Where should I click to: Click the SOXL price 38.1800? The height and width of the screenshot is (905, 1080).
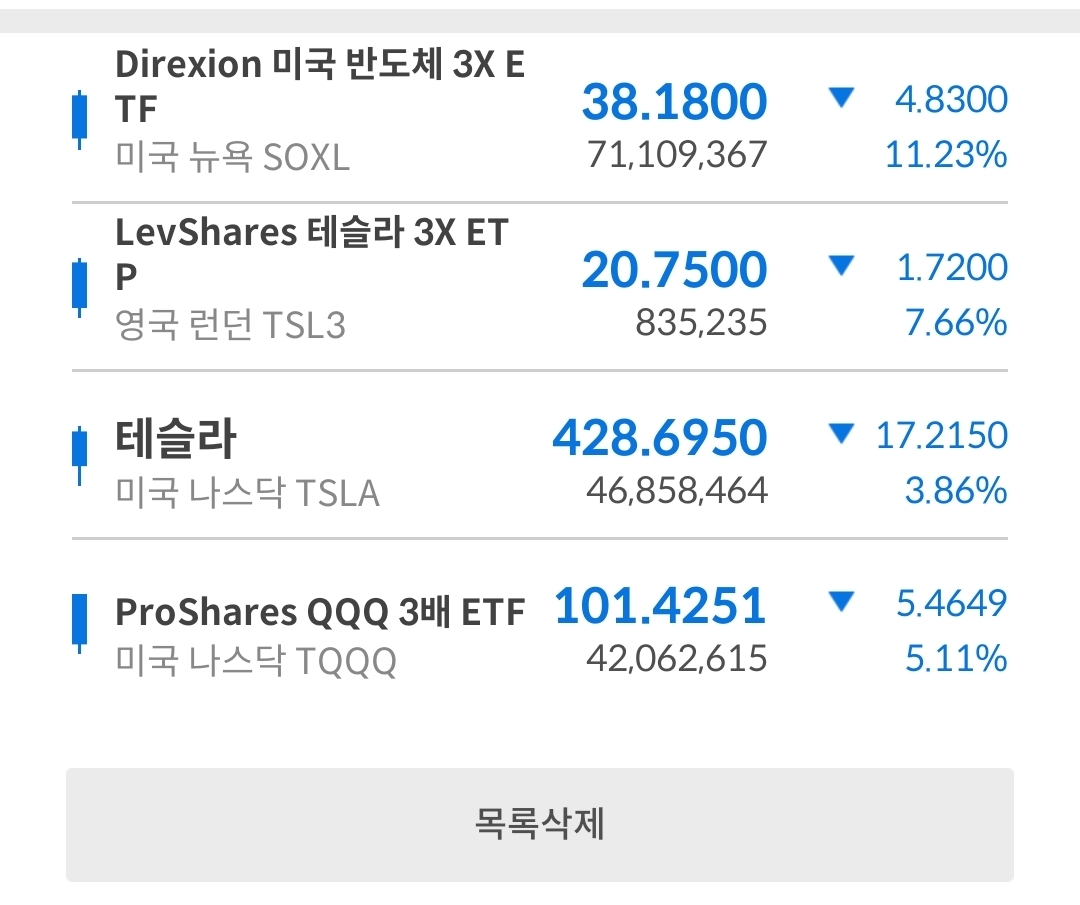click(x=674, y=101)
